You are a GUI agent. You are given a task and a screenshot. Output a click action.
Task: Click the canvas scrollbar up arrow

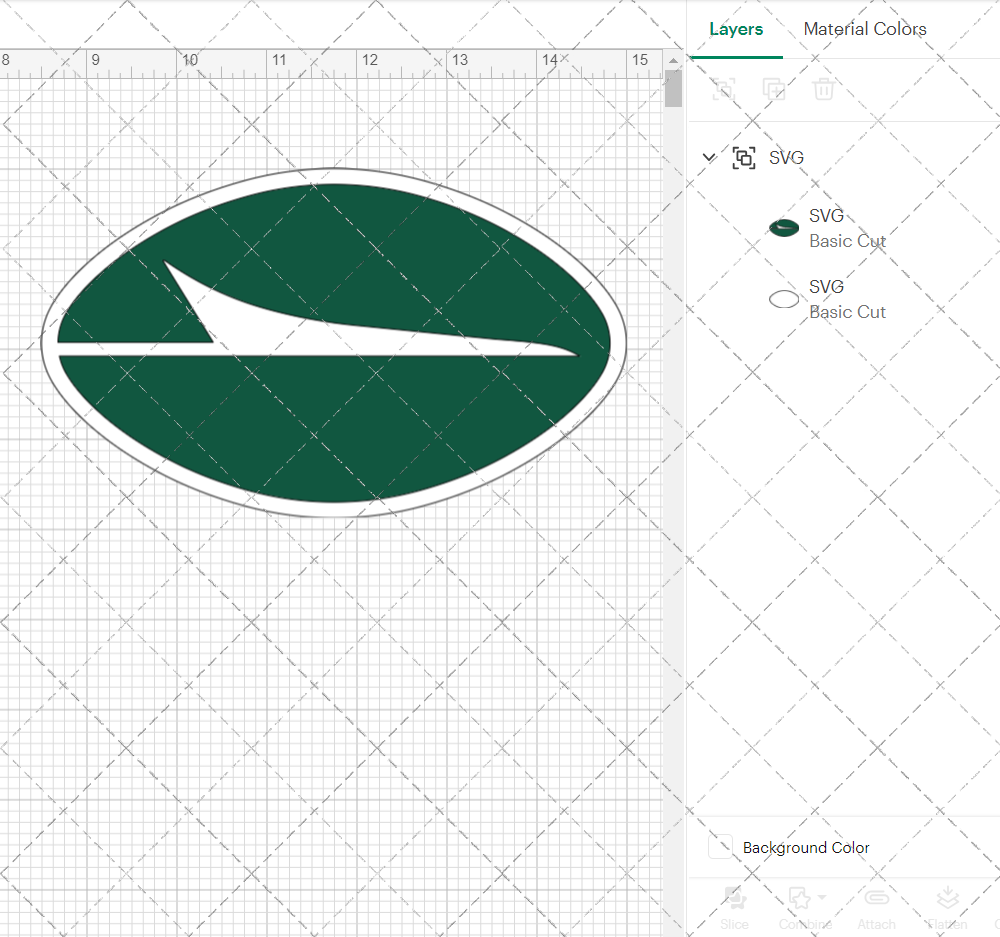673,61
